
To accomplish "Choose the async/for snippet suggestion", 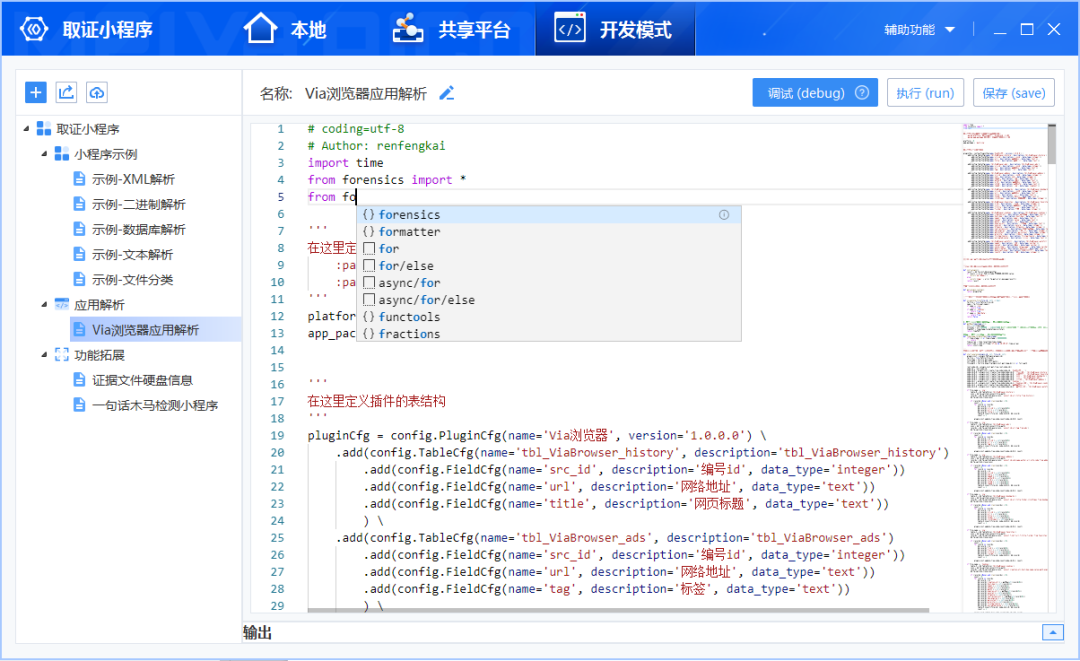I will 548,283.
